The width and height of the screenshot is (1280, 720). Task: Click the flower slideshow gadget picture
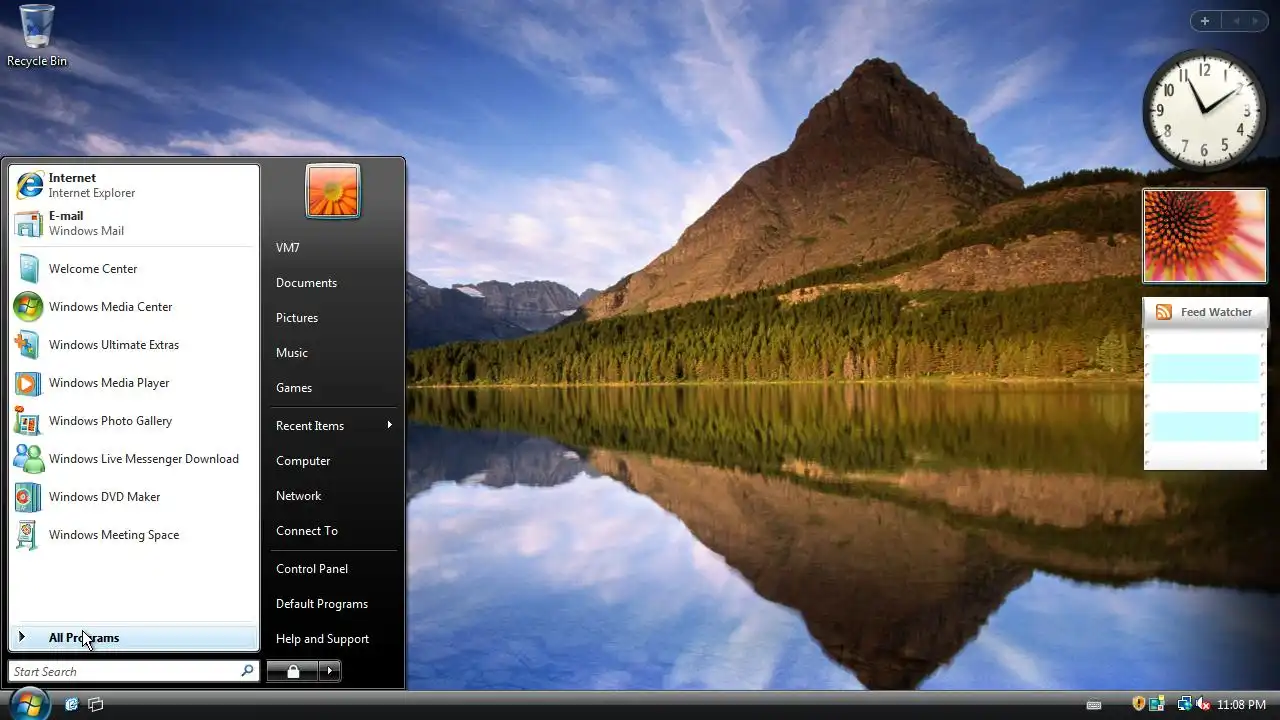[x=1205, y=236]
